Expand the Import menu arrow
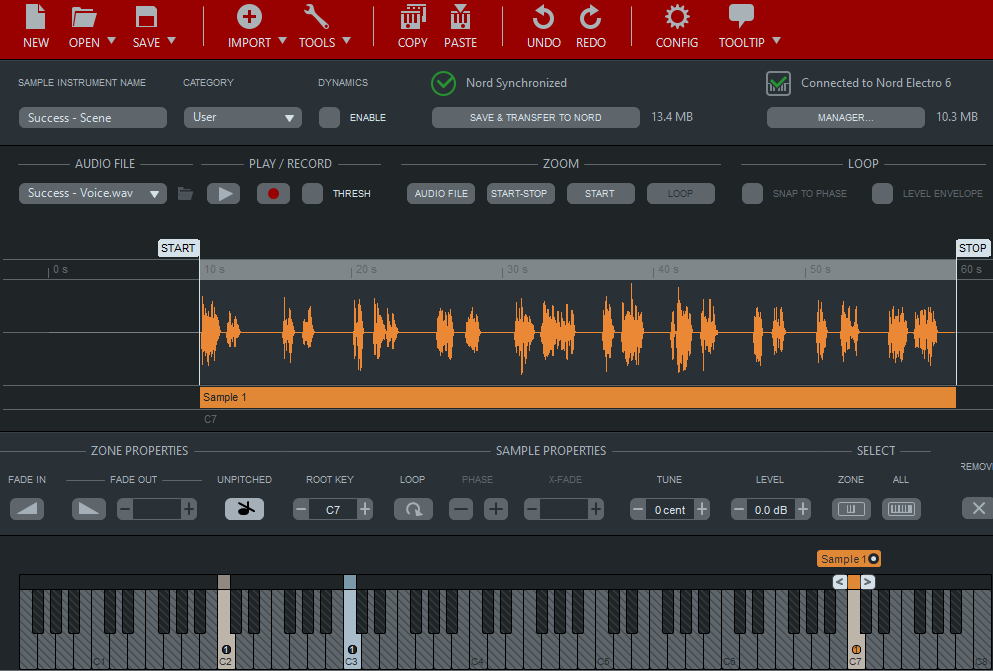The width and height of the screenshot is (993, 671). pyautogui.click(x=282, y=42)
